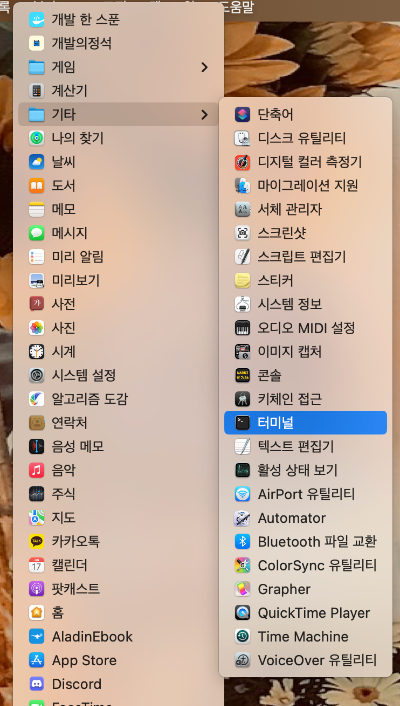This screenshot has height=706, width=400.
Task: Open 미리 알림 Reminders entry
Action: tap(118, 257)
